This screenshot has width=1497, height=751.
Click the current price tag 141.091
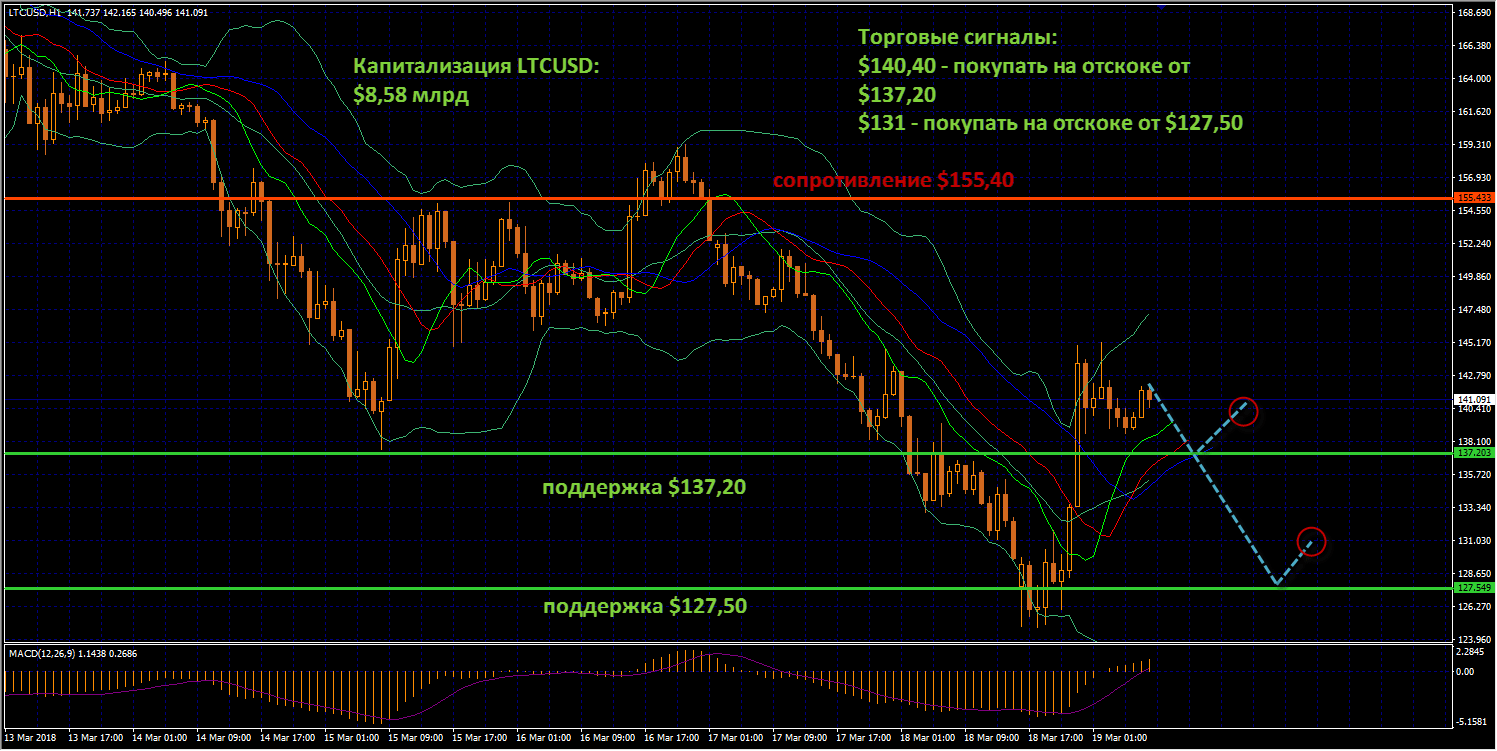(1475, 399)
